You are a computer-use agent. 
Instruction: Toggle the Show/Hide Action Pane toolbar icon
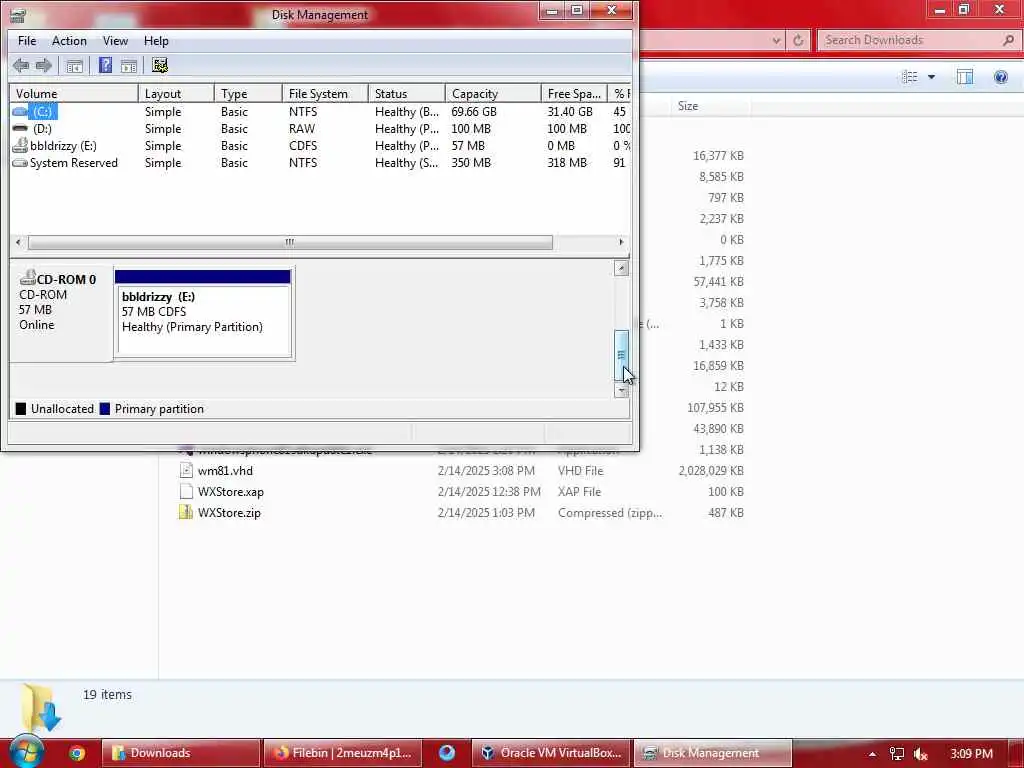(129, 65)
